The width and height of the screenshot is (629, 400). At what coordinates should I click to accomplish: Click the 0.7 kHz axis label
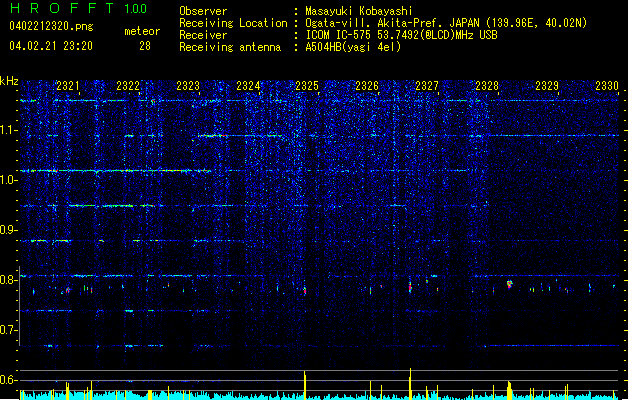[x=9, y=330]
